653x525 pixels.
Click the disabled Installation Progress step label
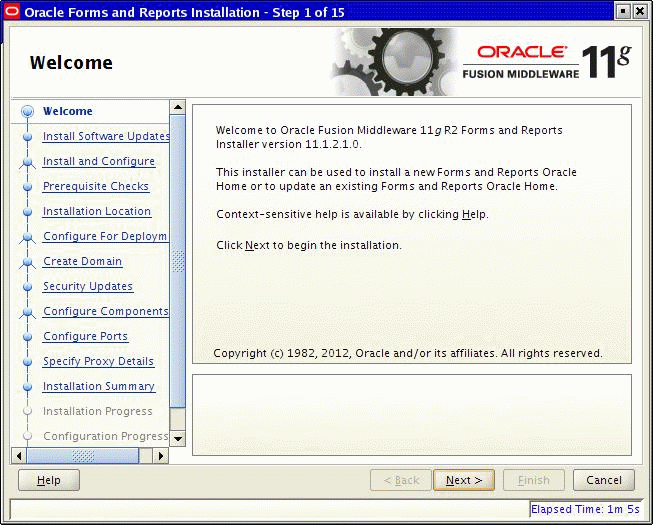point(97,411)
